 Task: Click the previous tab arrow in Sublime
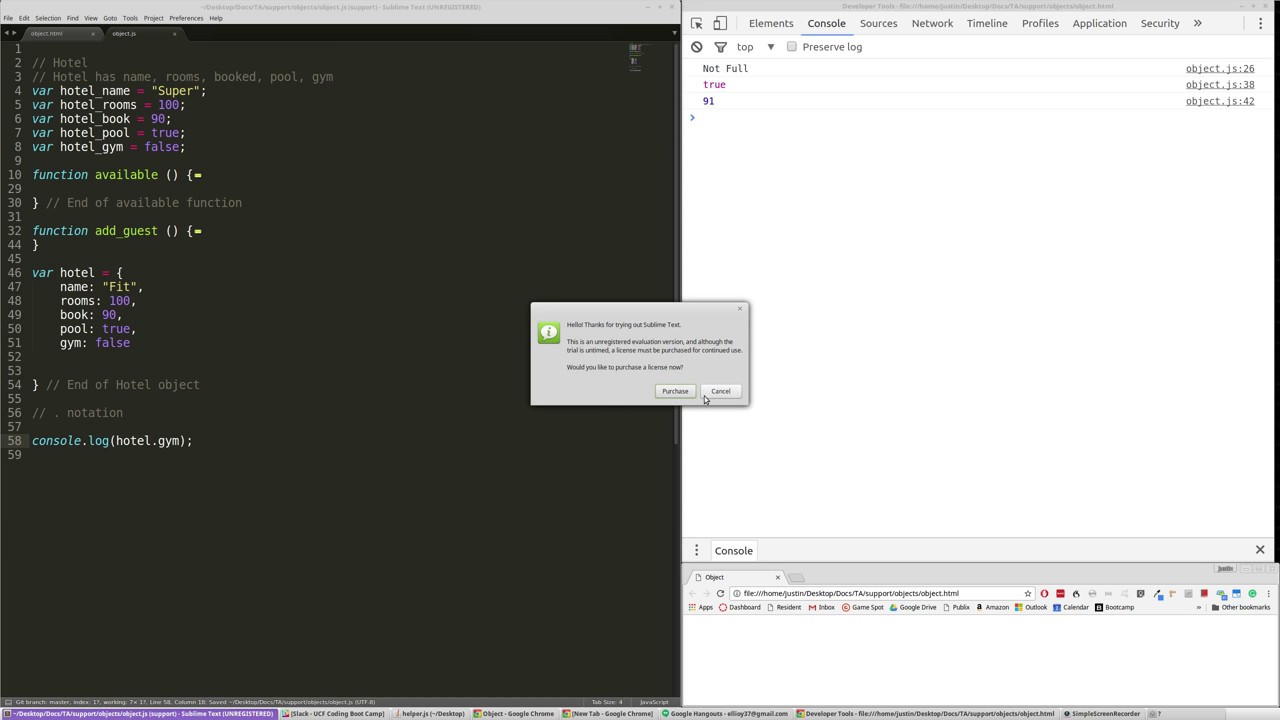6,33
